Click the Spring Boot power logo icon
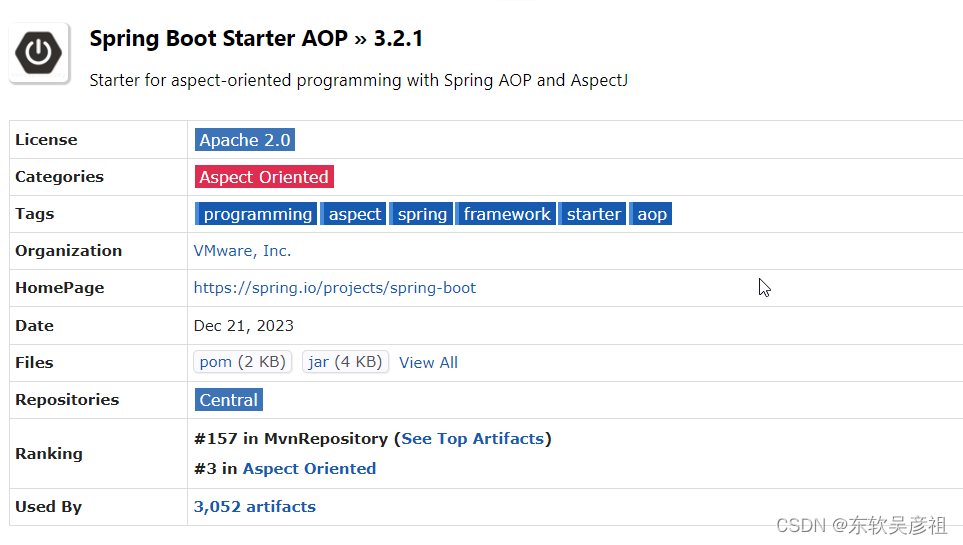The width and height of the screenshot is (963, 545). (x=39, y=53)
